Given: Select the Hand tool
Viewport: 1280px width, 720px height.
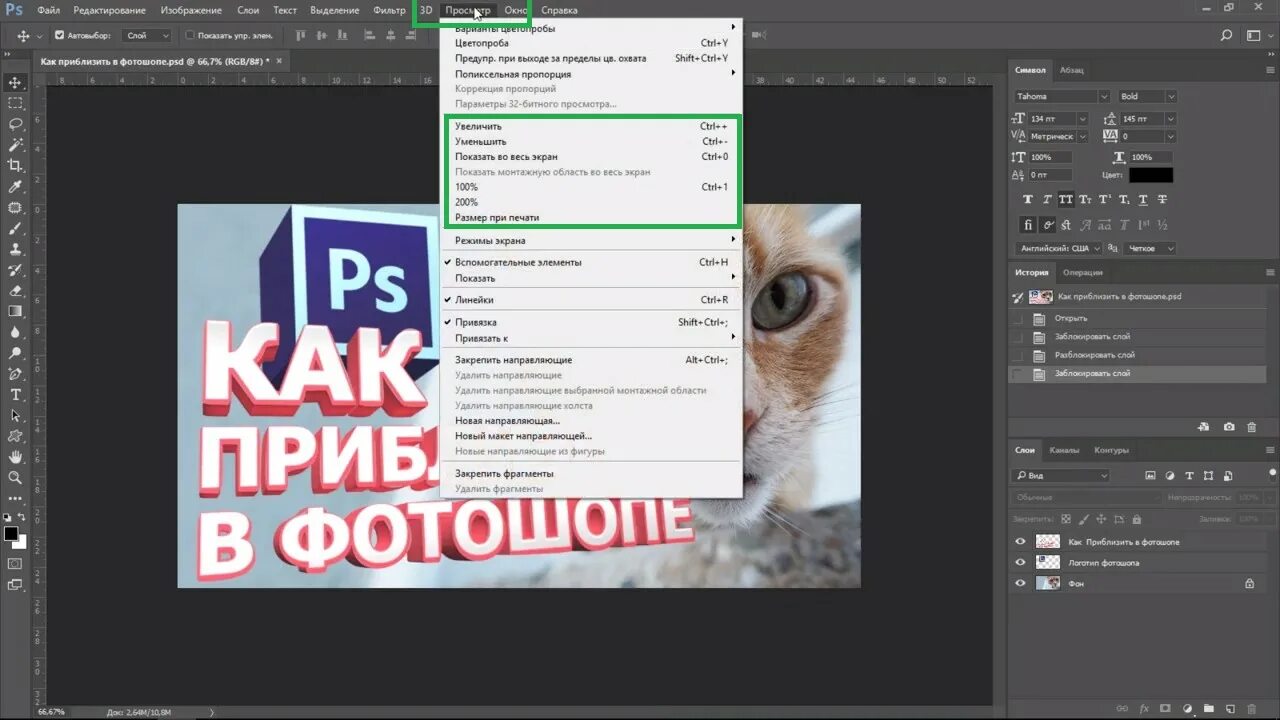Looking at the screenshot, I should (x=15, y=457).
